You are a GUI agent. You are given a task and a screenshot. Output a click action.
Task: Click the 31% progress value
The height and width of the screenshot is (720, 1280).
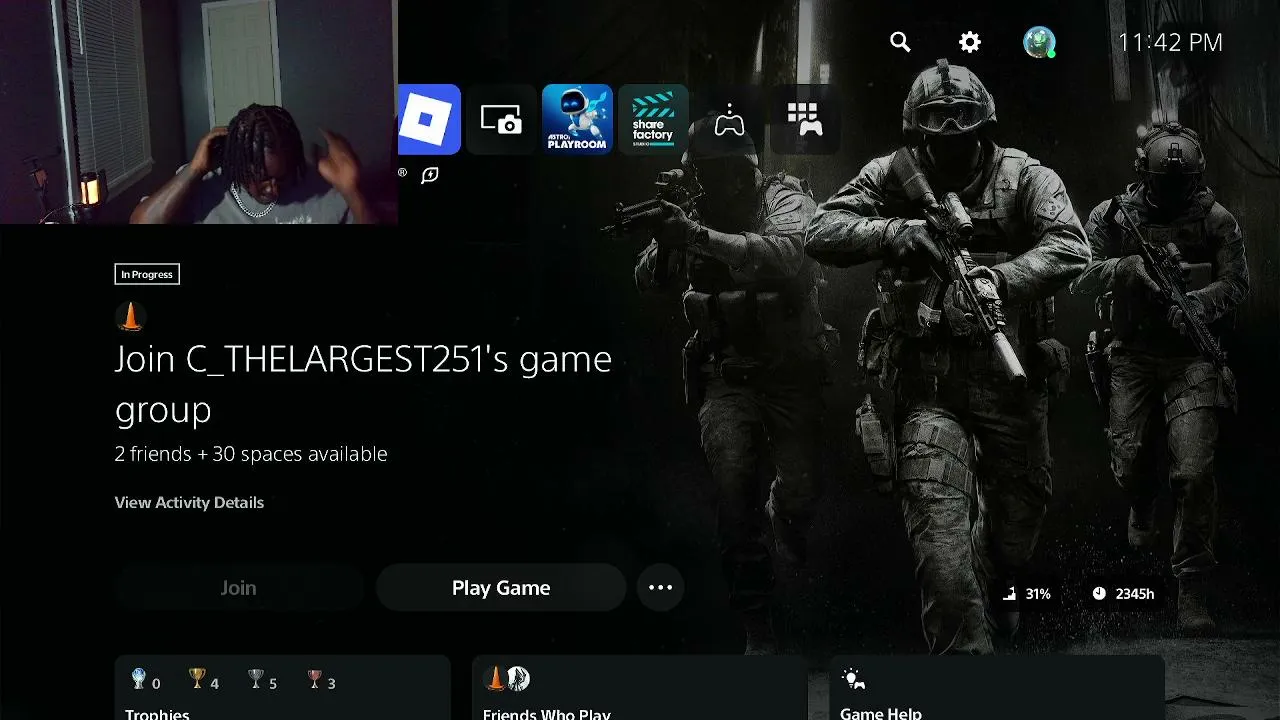(x=1038, y=594)
